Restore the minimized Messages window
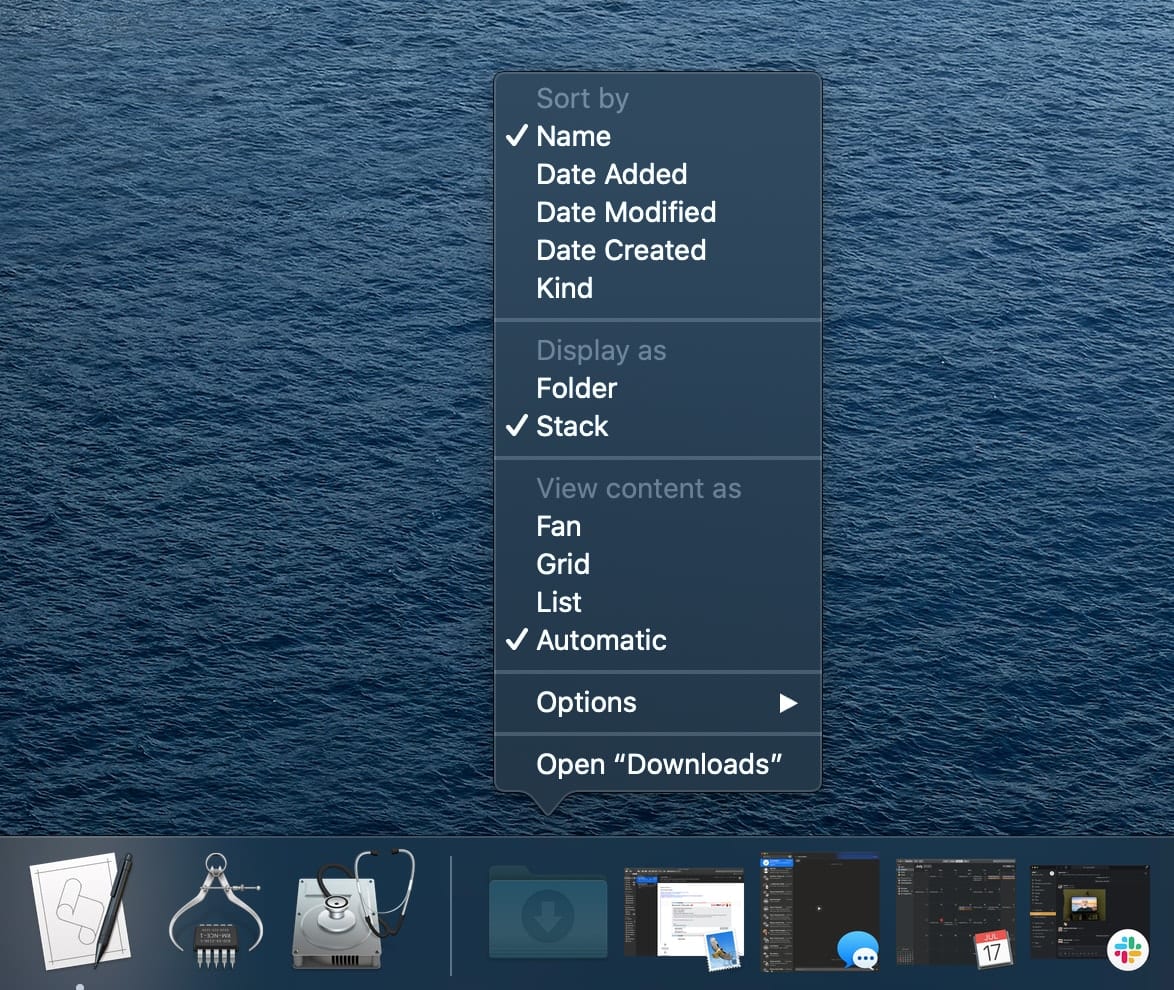1174x990 pixels. pos(819,912)
